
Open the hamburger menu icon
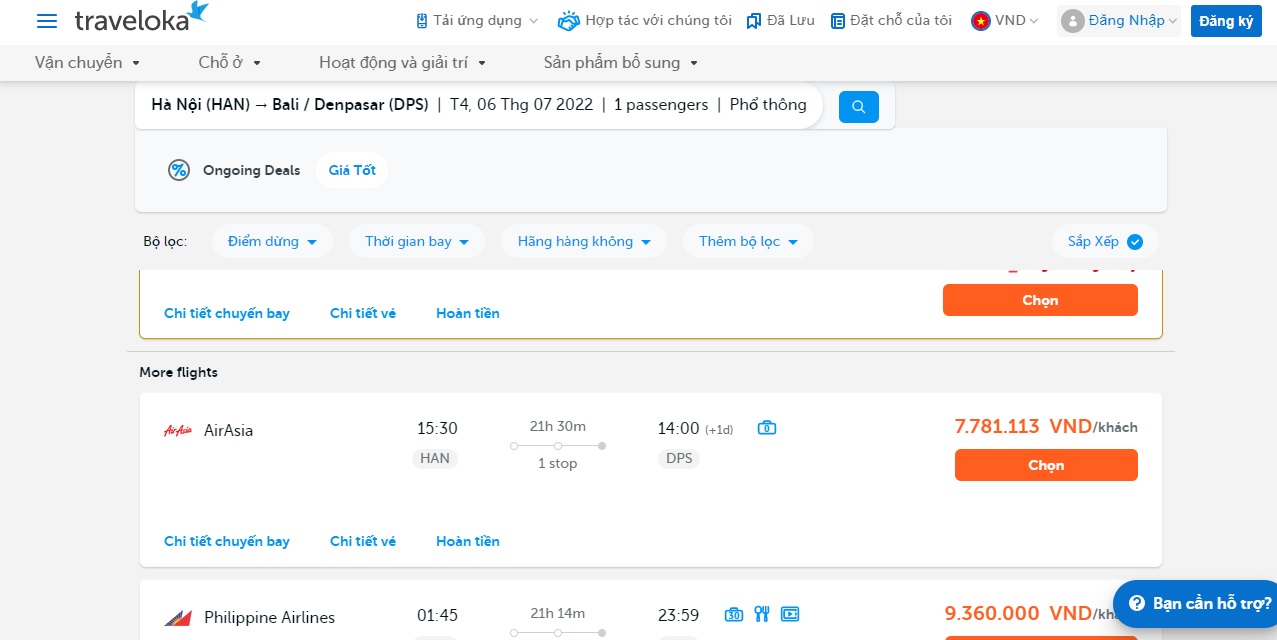coord(47,21)
